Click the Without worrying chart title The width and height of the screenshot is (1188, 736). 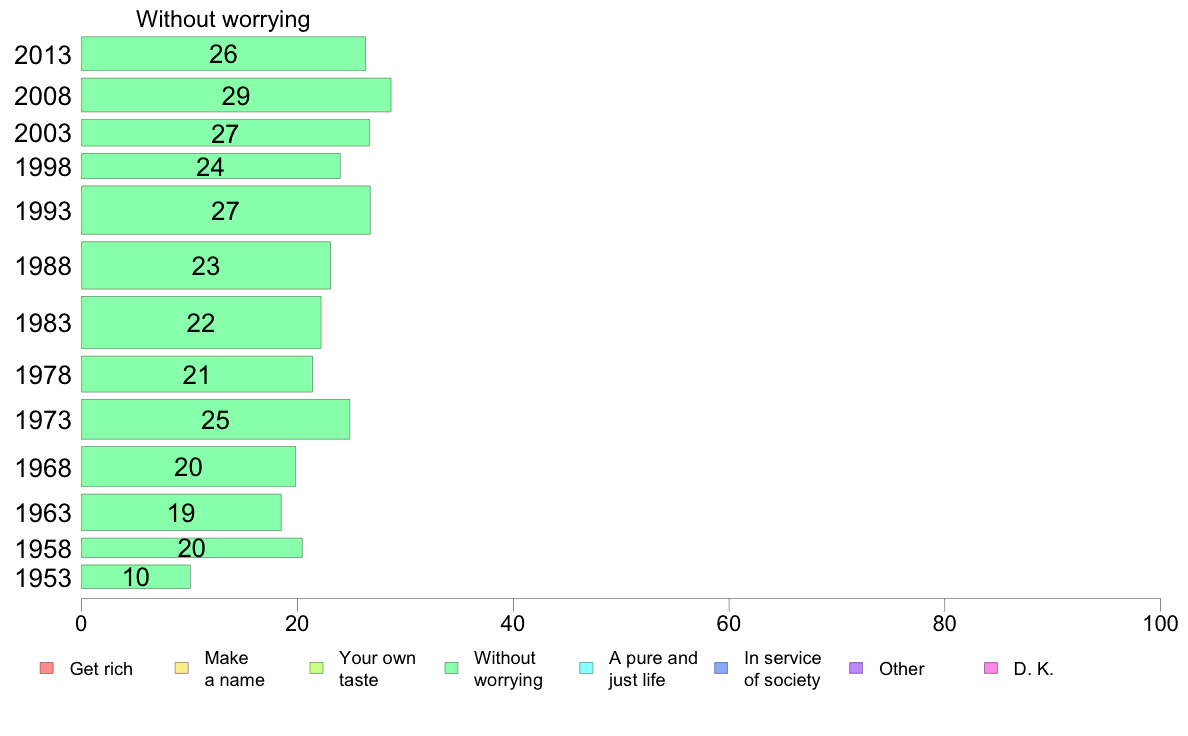[x=223, y=19]
